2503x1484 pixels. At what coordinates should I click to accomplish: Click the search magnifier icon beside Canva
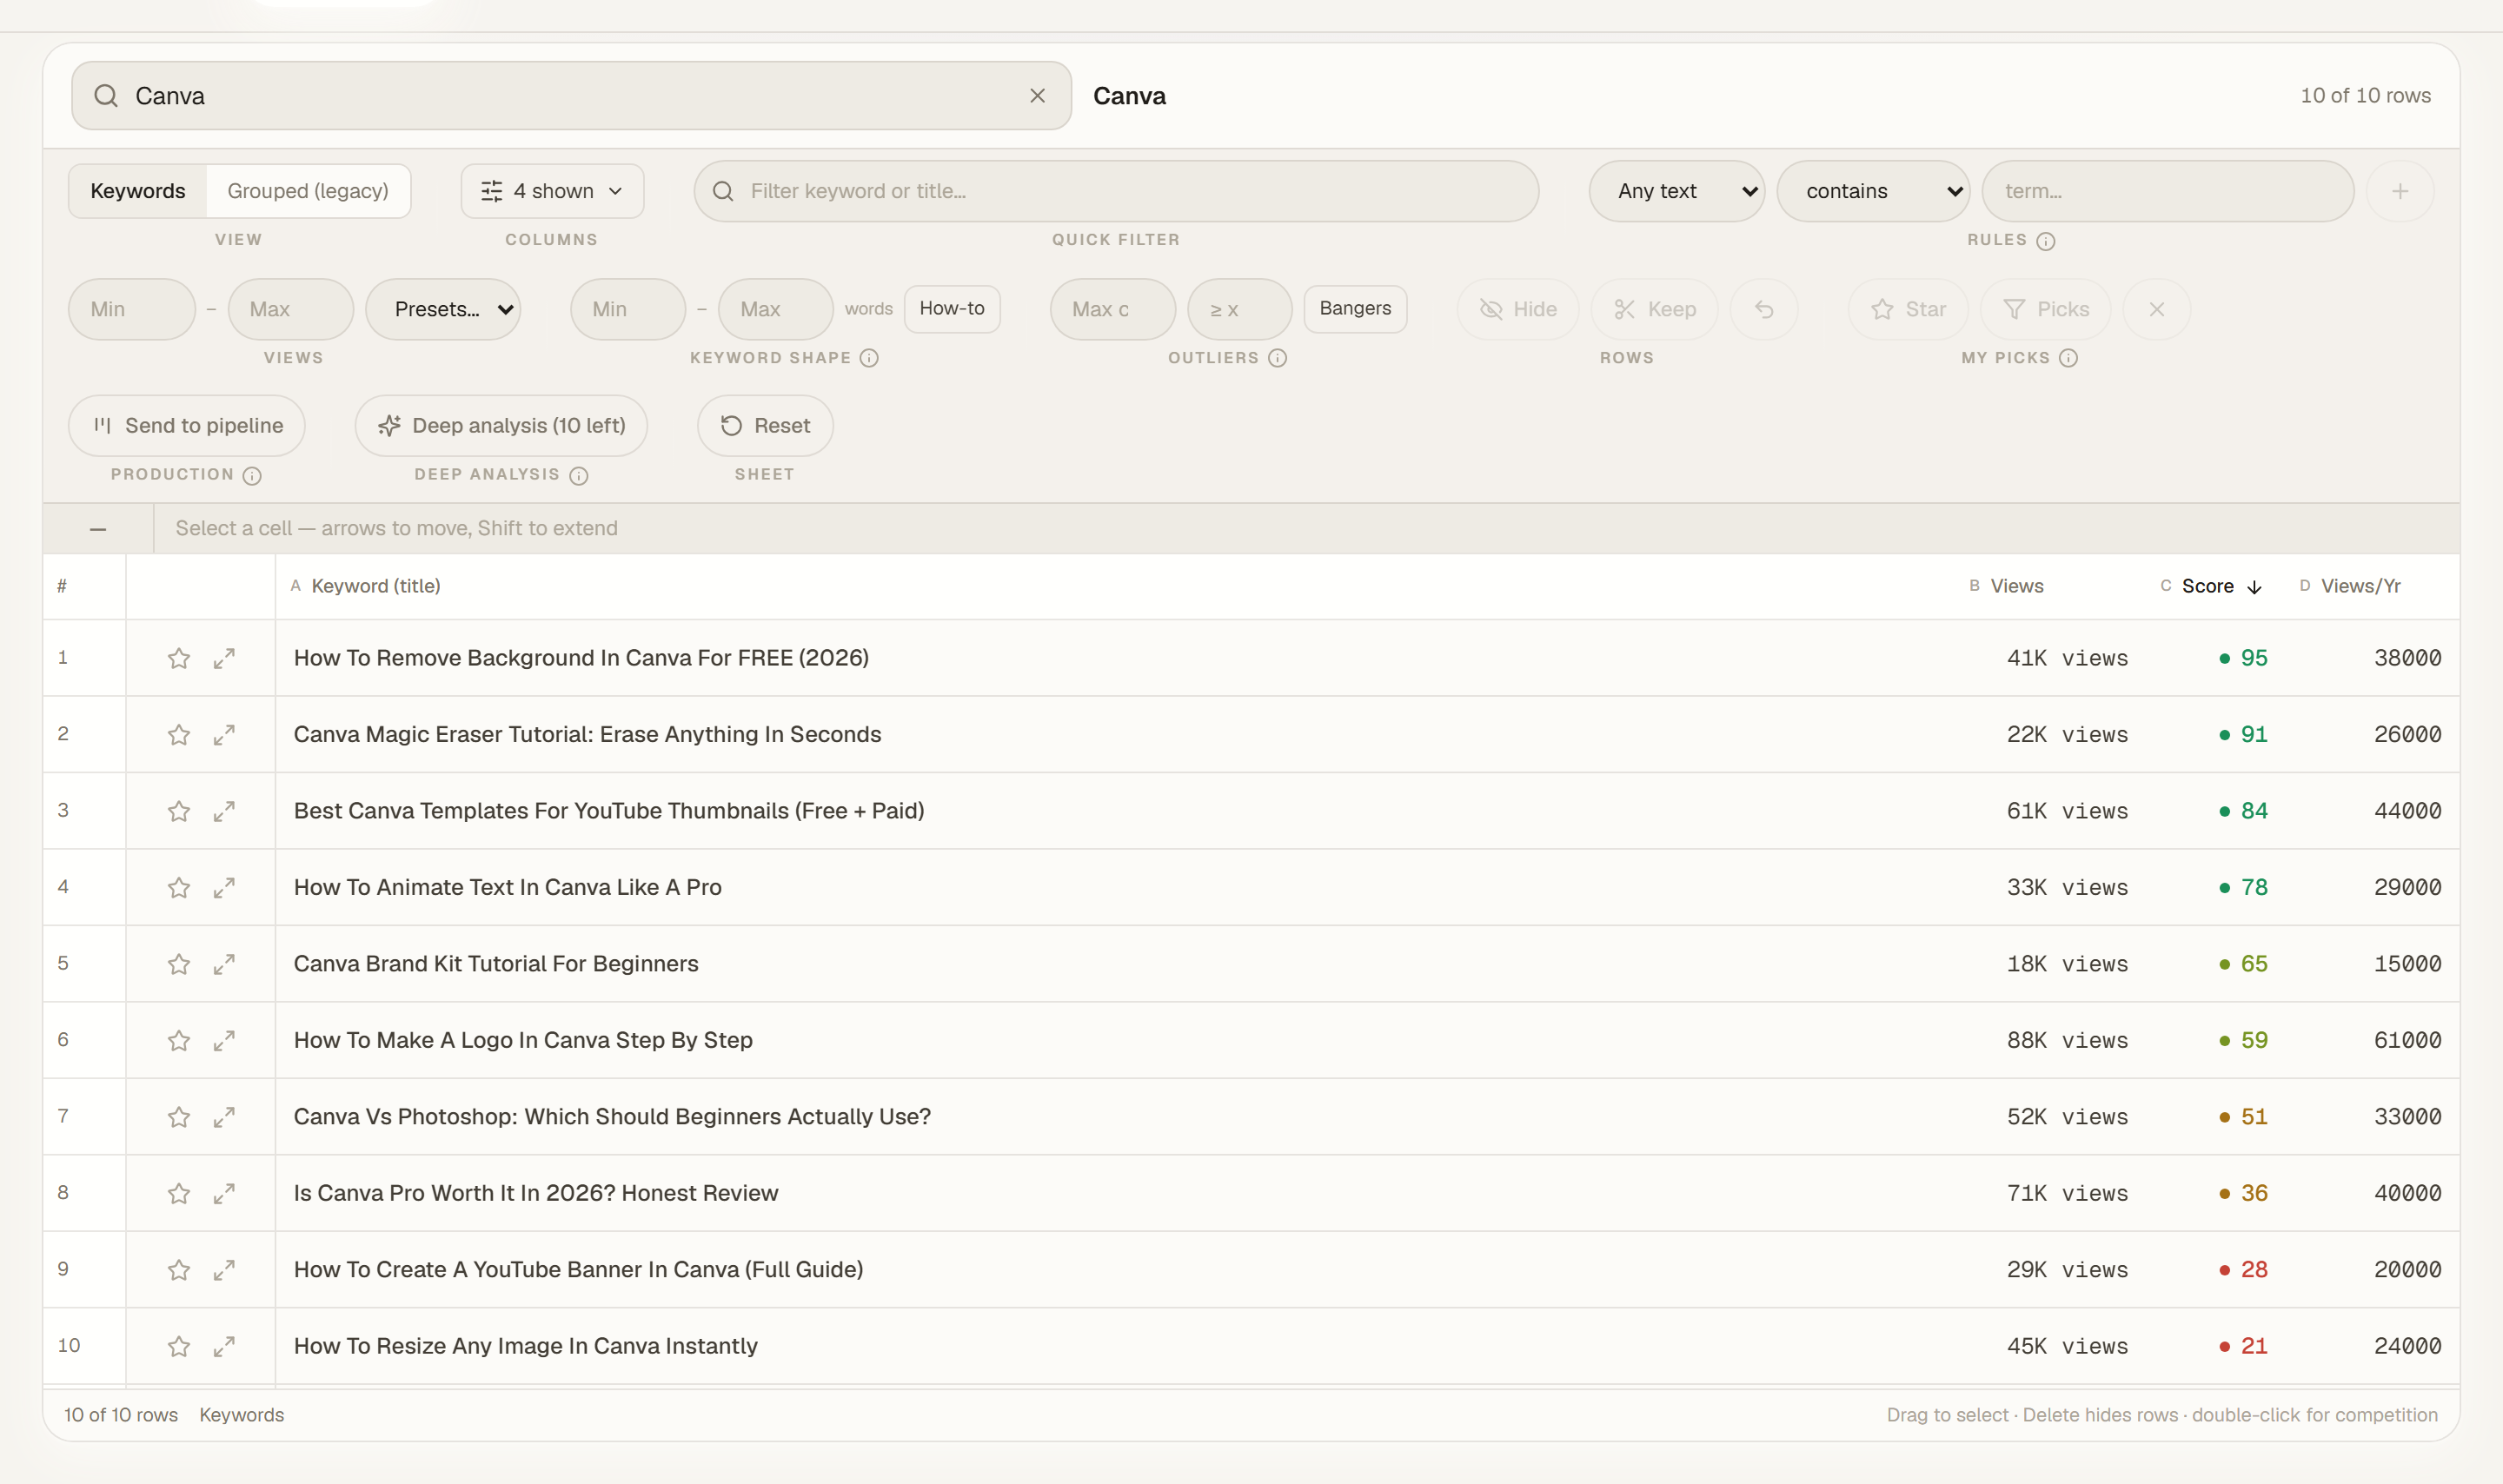[106, 96]
